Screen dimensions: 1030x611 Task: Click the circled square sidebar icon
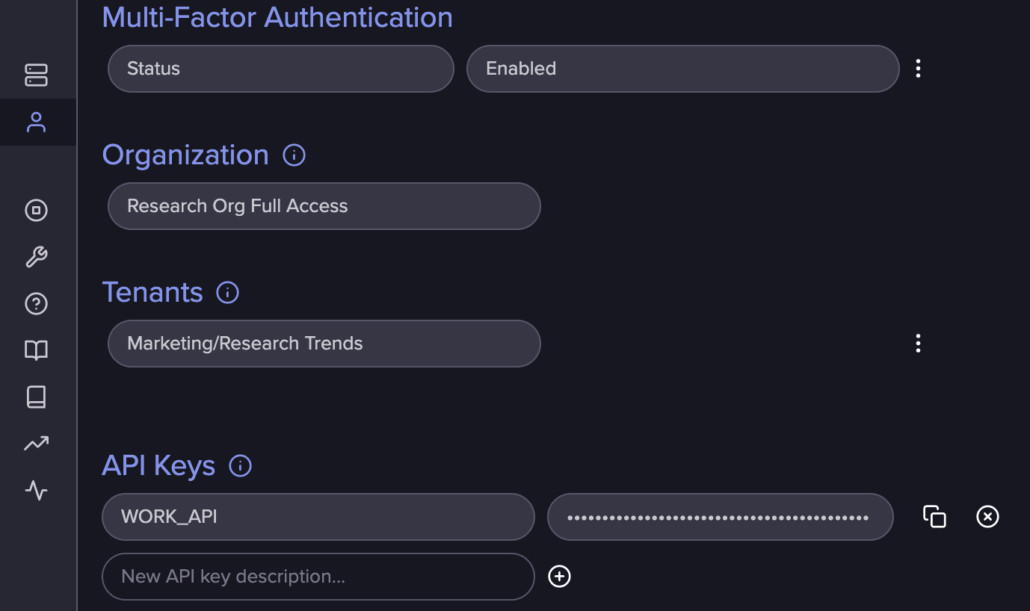coord(36,210)
